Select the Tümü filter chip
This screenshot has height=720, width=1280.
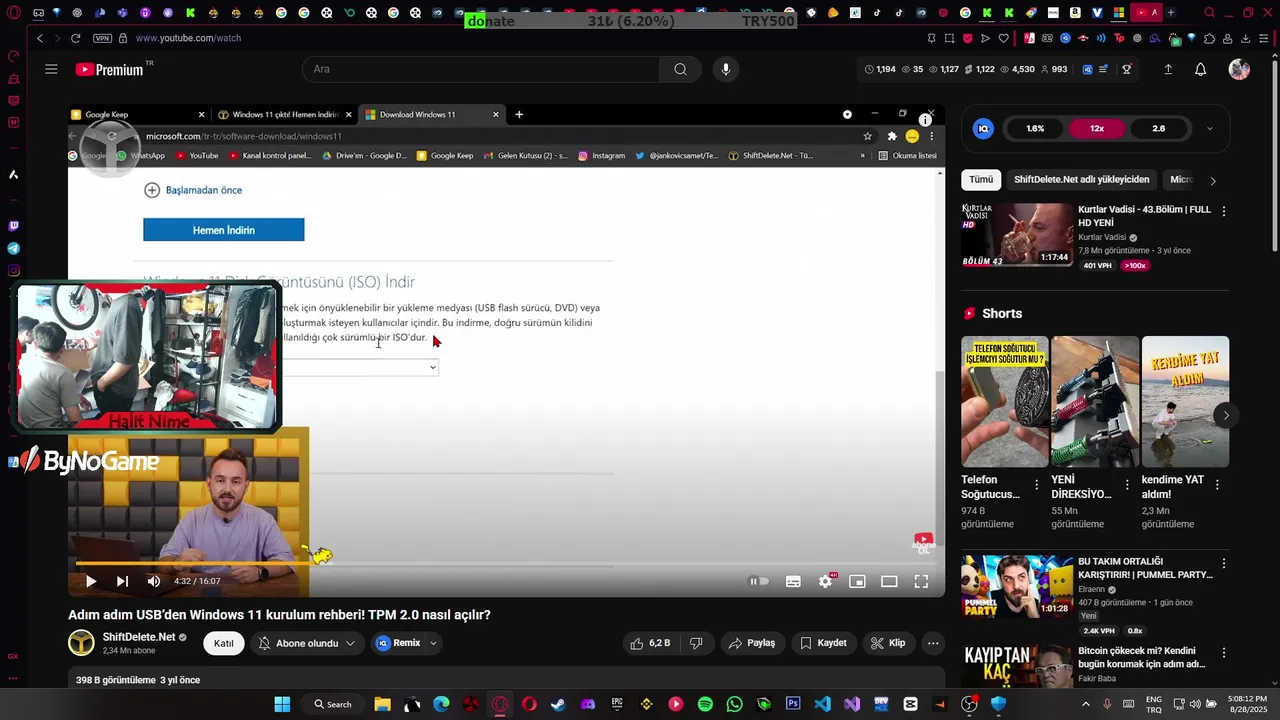[981, 179]
